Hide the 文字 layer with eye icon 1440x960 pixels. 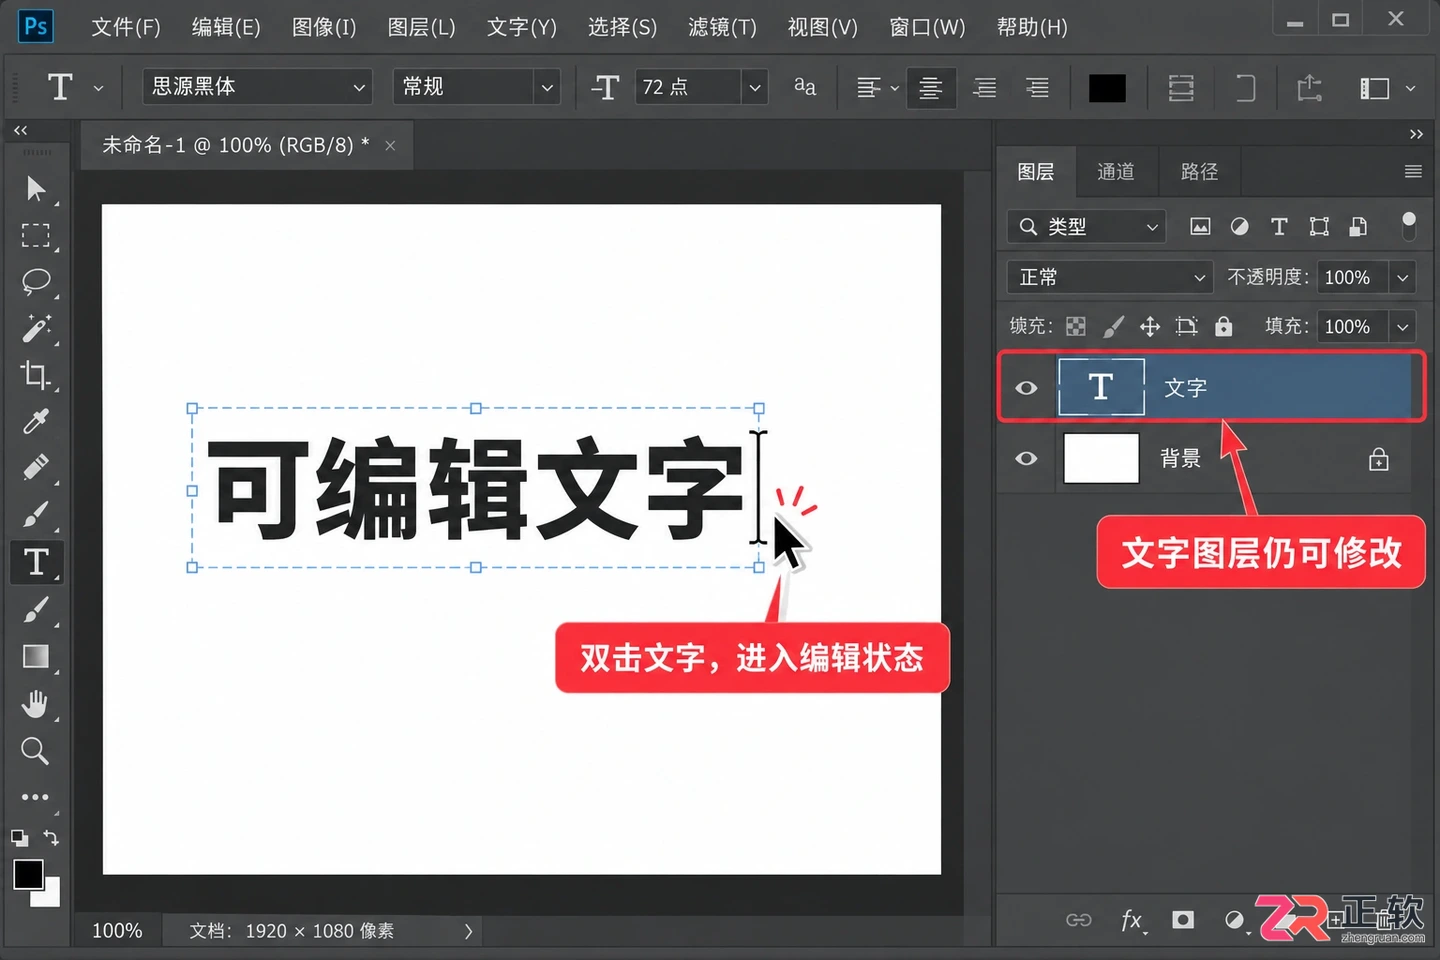[x=1026, y=388]
